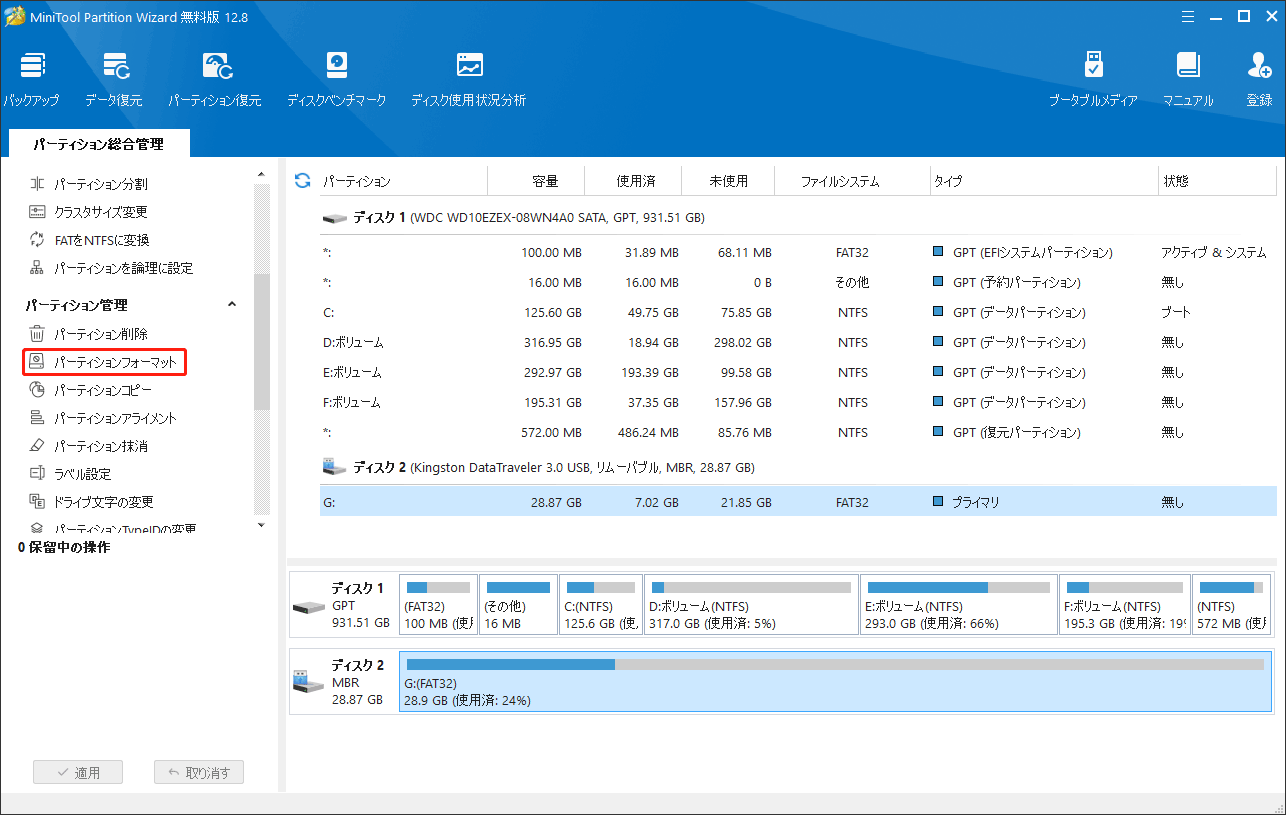This screenshot has width=1286, height=815.
Task: Select the ディスク 2 Kingston header row
Action: click(798, 467)
